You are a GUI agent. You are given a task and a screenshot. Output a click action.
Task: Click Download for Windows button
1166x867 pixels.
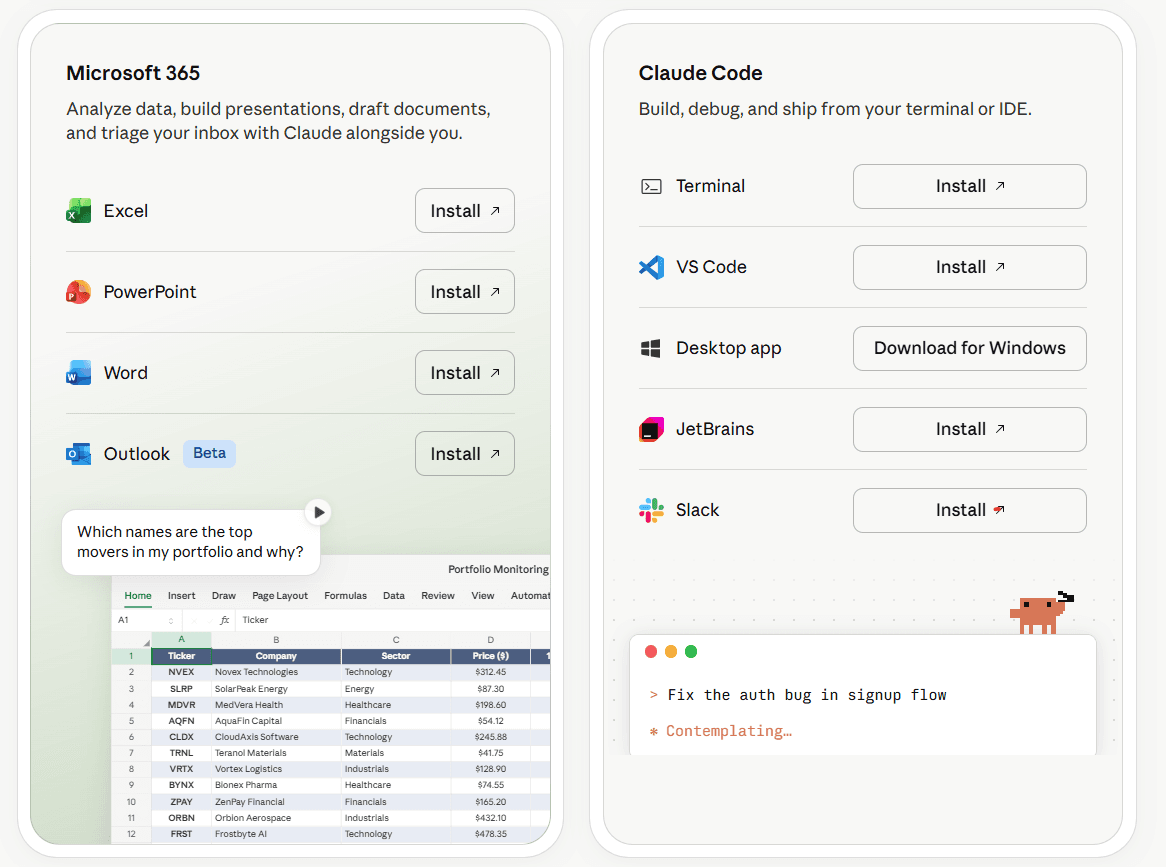click(x=970, y=349)
